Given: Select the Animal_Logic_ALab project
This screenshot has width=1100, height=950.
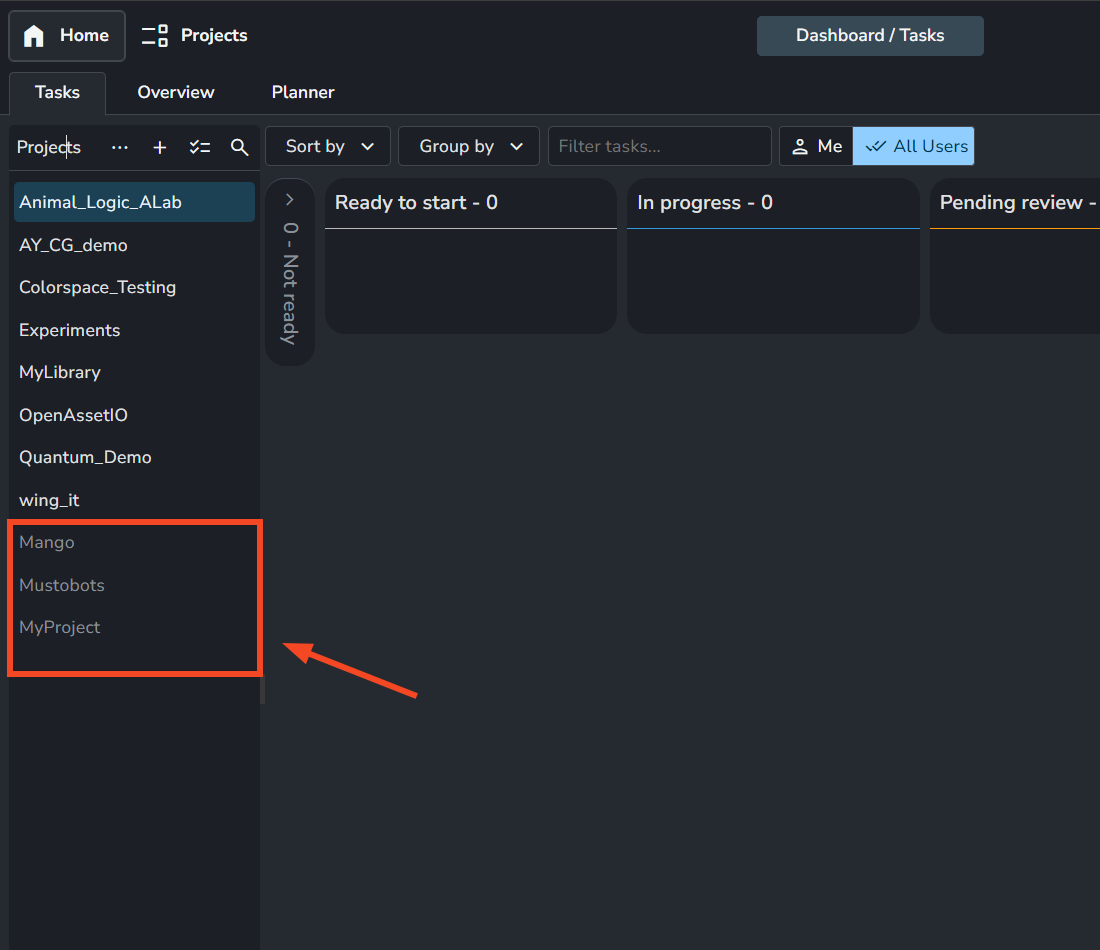Looking at the screenshot, I should tap(134, 202).
